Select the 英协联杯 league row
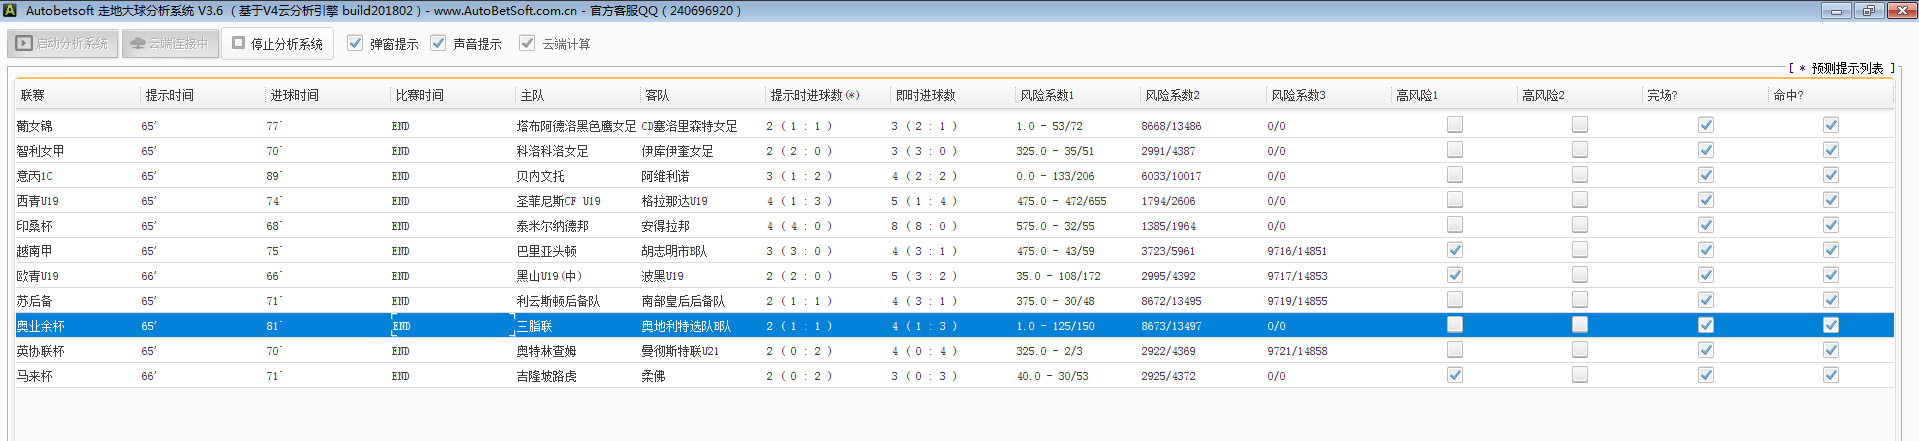Image resolution: width=1919 pixels, height=441 pixels. tap(41, 351)
